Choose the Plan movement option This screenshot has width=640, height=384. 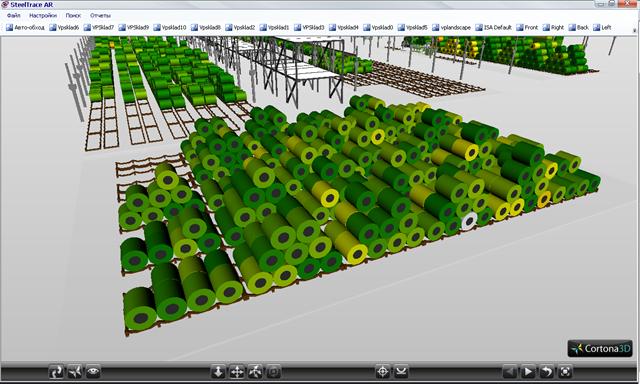tap(218, 372)
